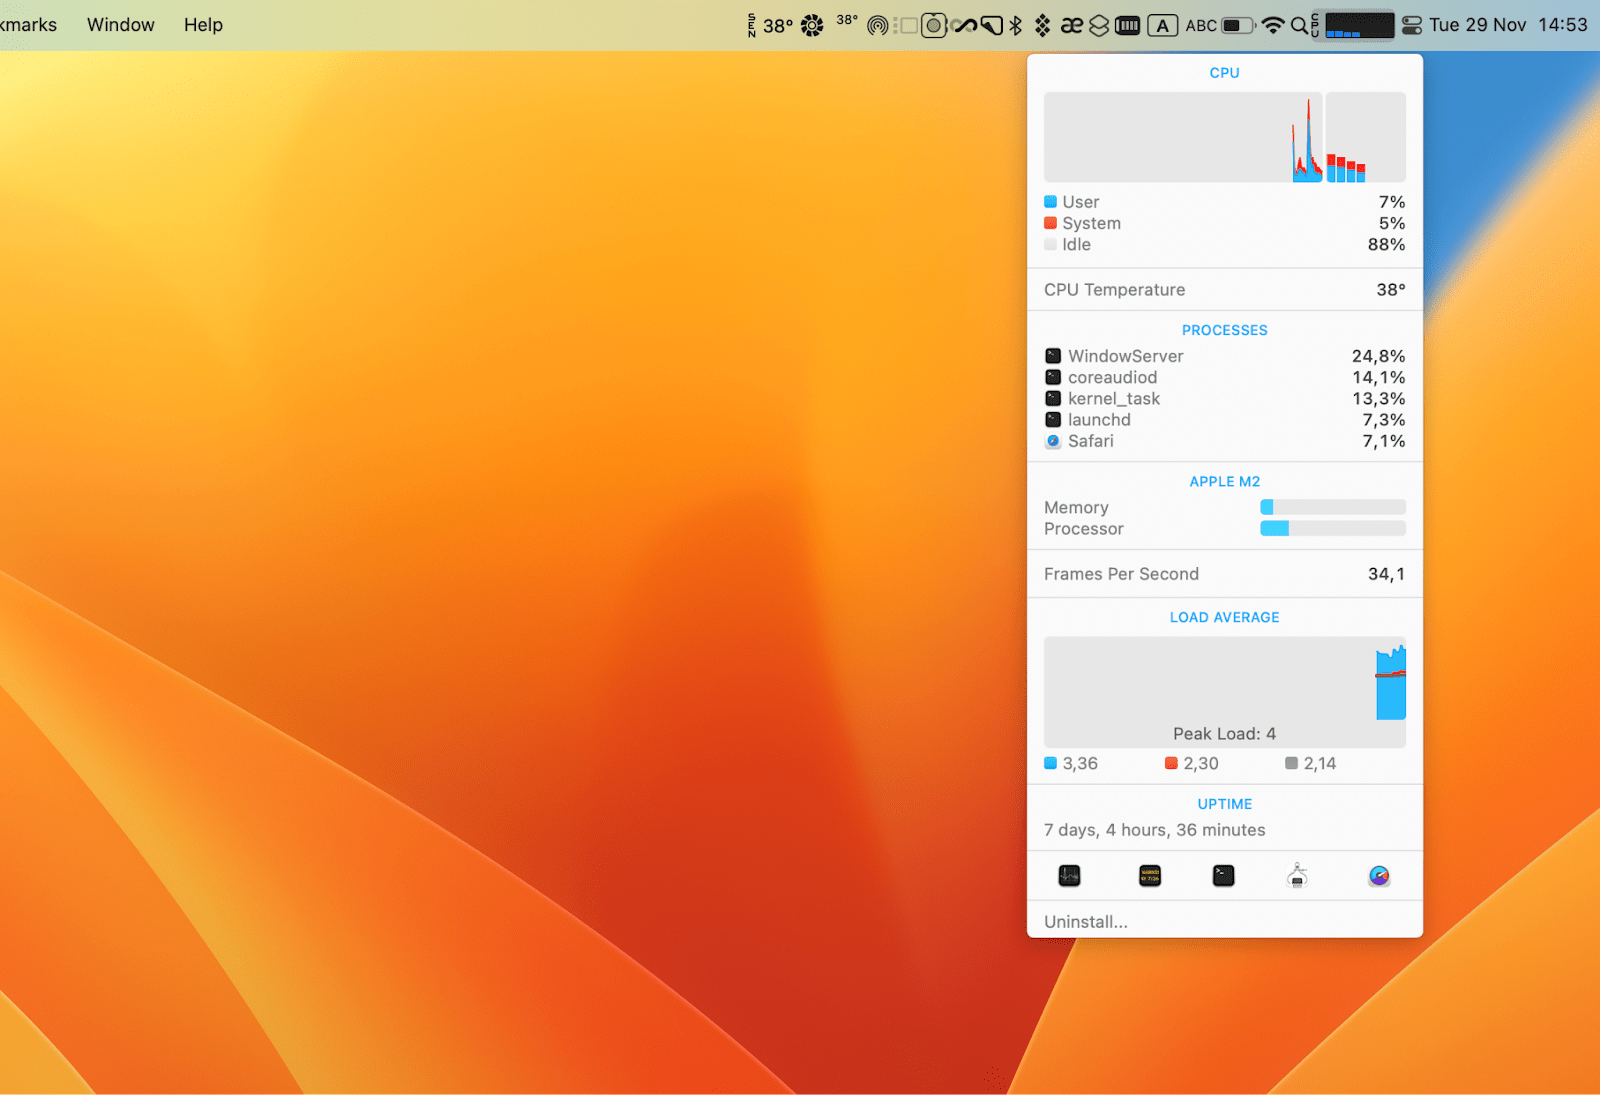This screenshot has width=1600, height=1095.
Task: Click the CPU core bars graph
Action: (1366, 137)
